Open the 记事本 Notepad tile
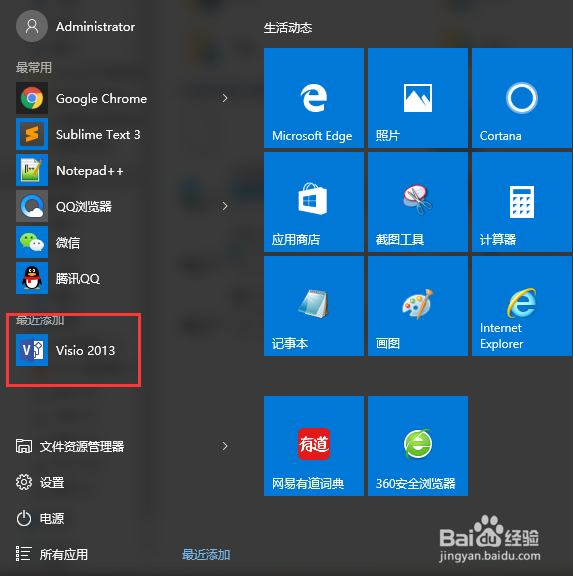The image size is (573, 576). point(314,306)
